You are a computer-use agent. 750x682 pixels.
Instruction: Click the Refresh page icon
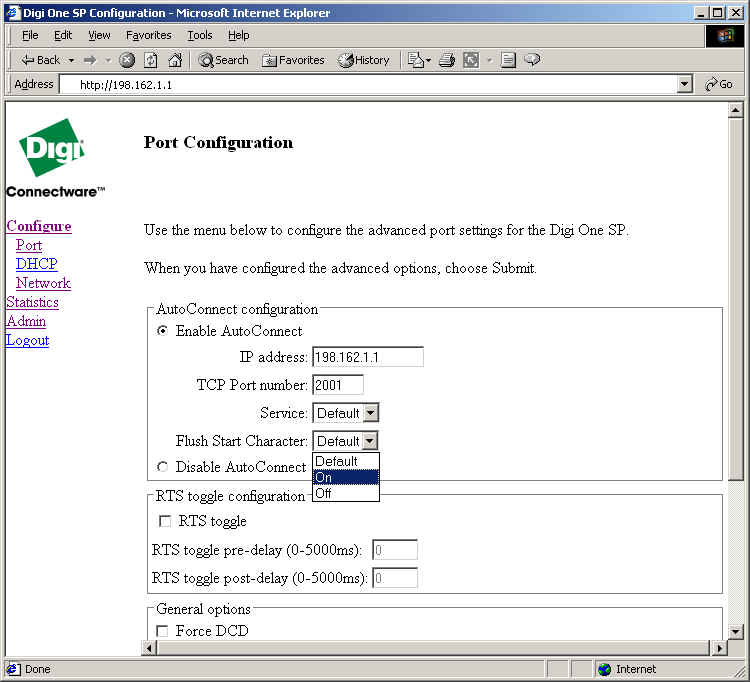click(x=151, y=60)
